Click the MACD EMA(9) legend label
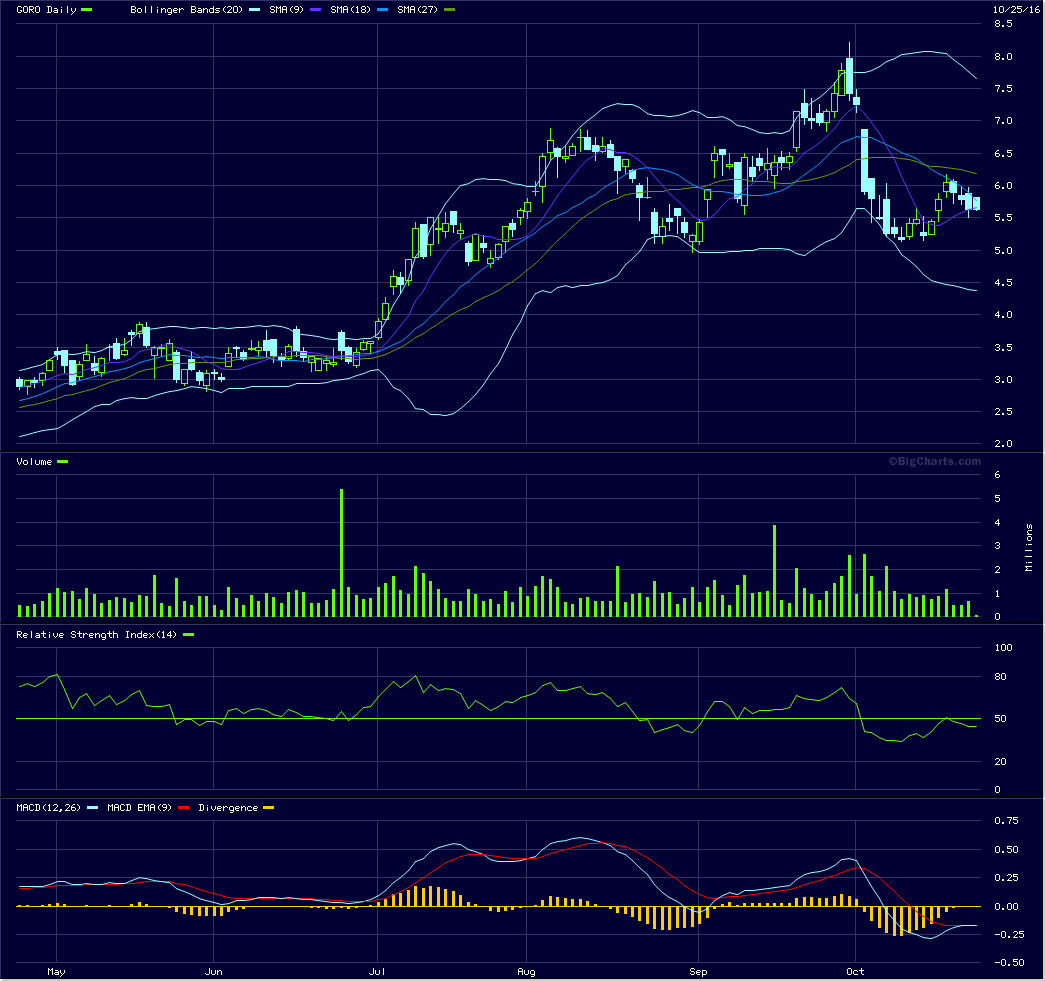Viewport: 1045px width, 981px height. pos(139,807)
